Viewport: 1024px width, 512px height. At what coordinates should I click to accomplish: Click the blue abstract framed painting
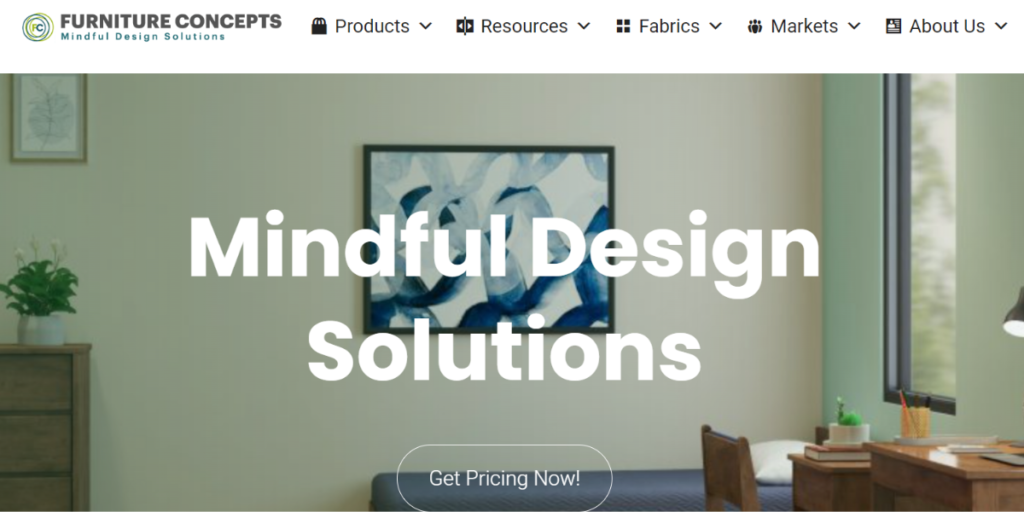tap(488, 239)
